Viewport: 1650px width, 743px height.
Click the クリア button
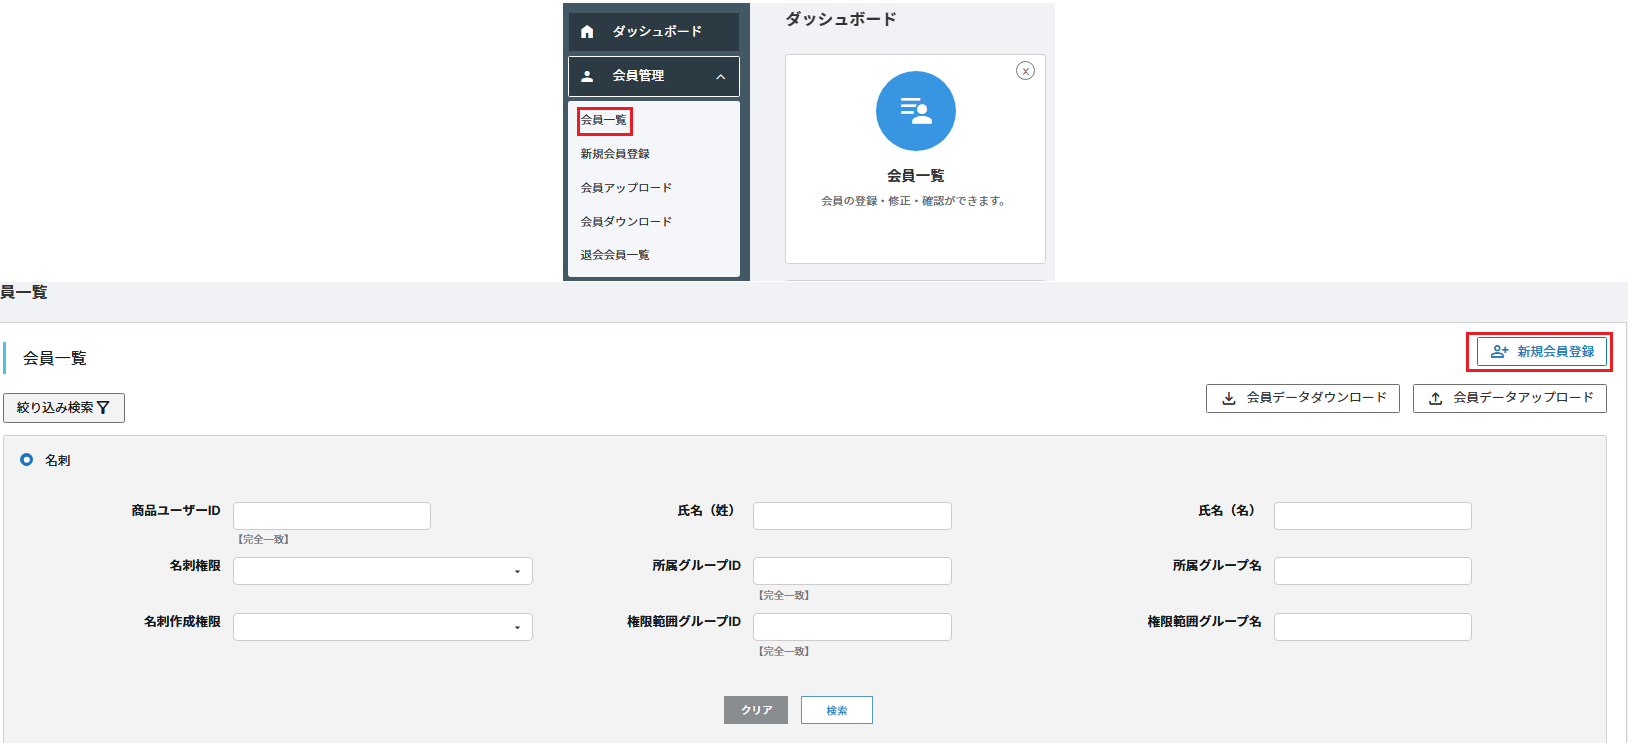tap(756, 710)
